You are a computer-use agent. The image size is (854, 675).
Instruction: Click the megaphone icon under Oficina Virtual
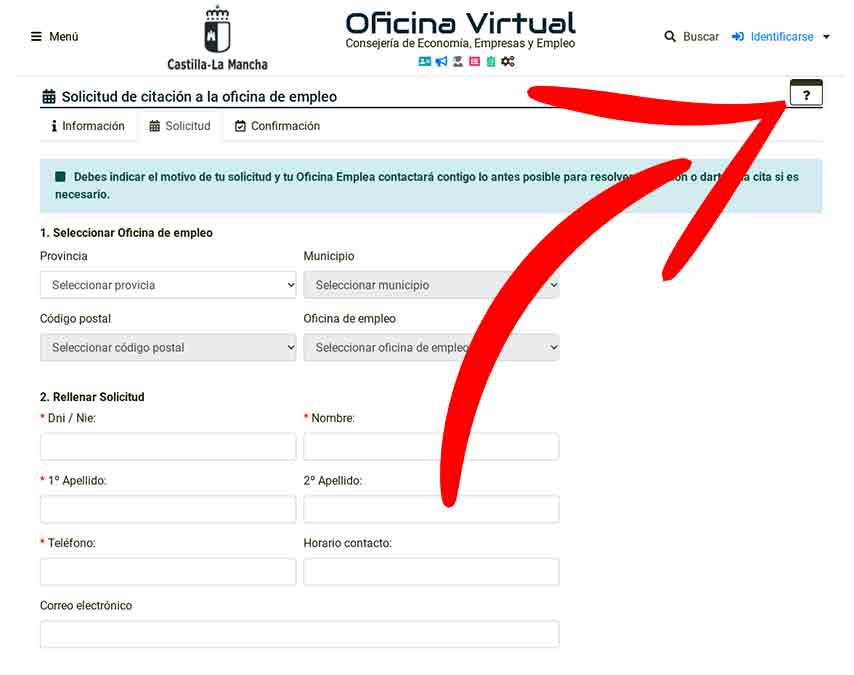point(441,62)
